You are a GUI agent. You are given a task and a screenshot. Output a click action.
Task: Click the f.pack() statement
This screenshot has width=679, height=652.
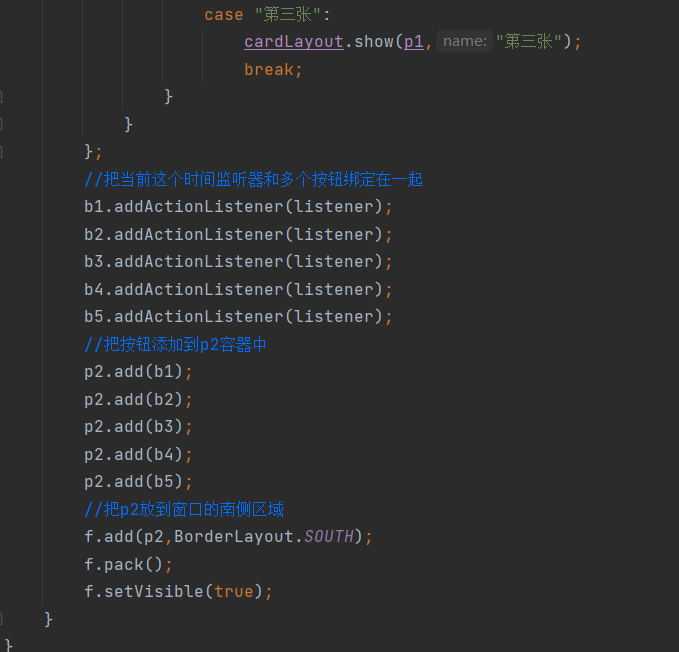pos(128,564)
